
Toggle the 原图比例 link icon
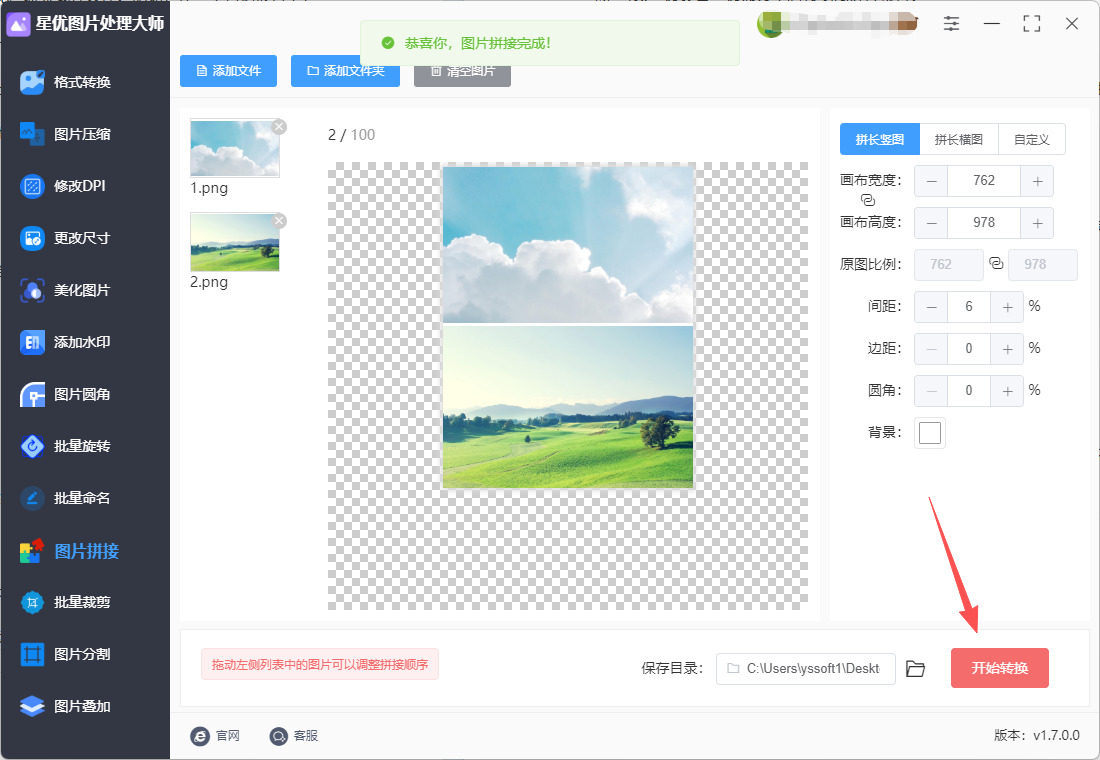tap(996, 264)
